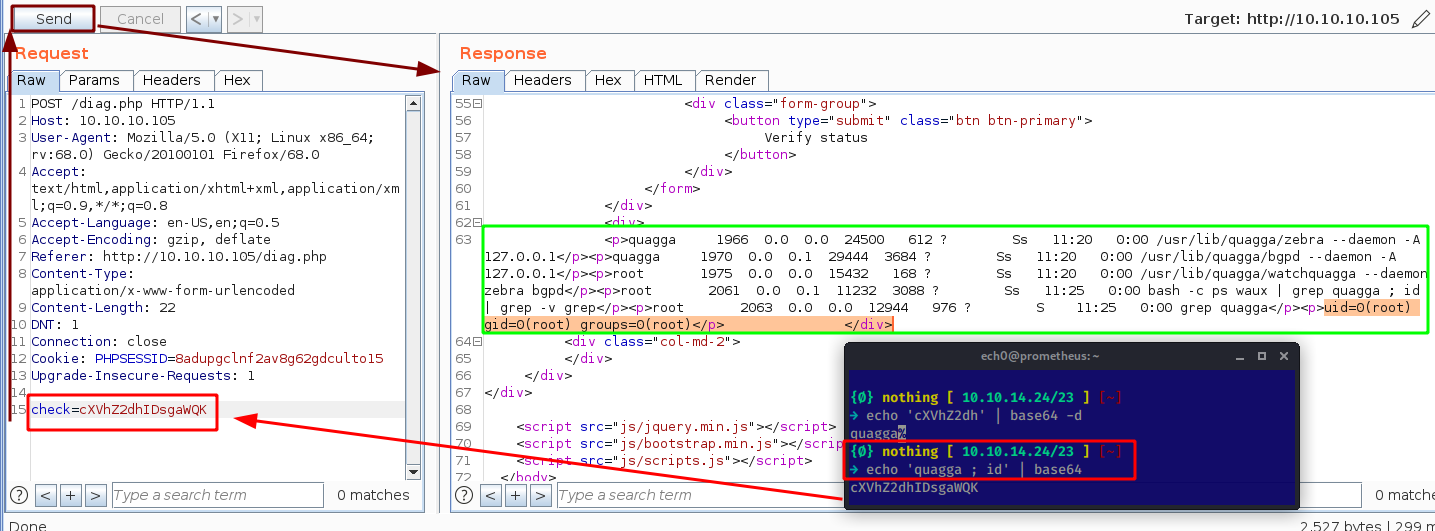Image resolution: width=1435 pixels, height=531 pixels.
Task: Collapse the code fold at line 64
Action: click(x=478, y=342)
